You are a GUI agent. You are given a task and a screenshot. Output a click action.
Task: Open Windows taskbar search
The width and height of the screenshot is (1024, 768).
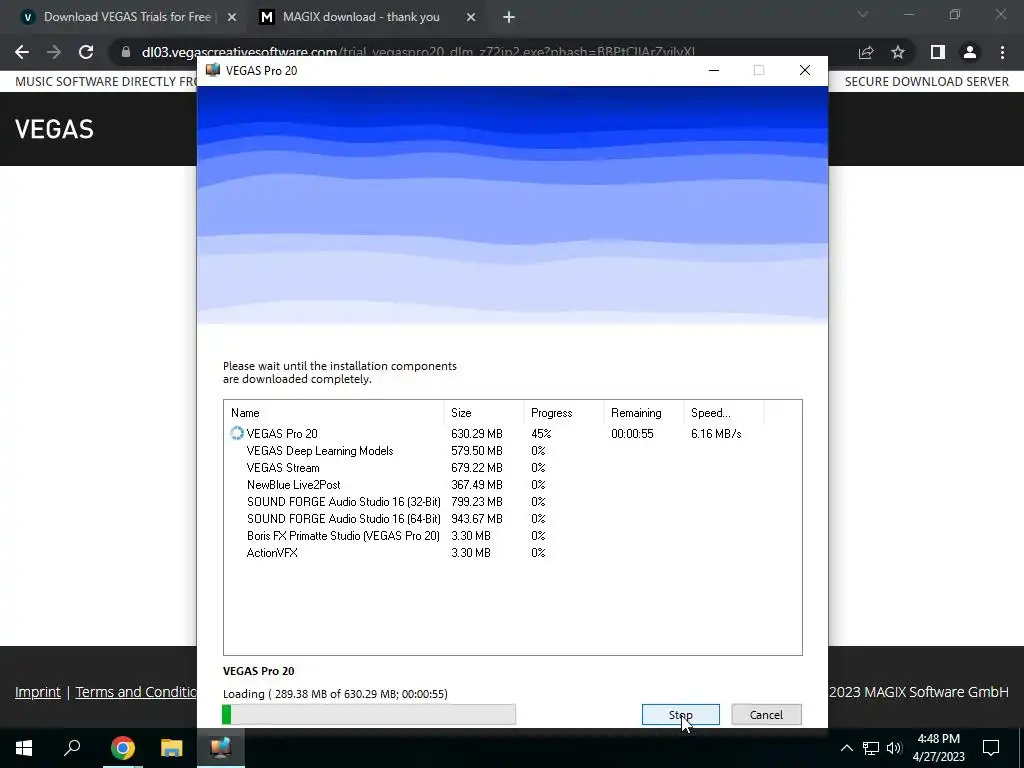point(72,748)
